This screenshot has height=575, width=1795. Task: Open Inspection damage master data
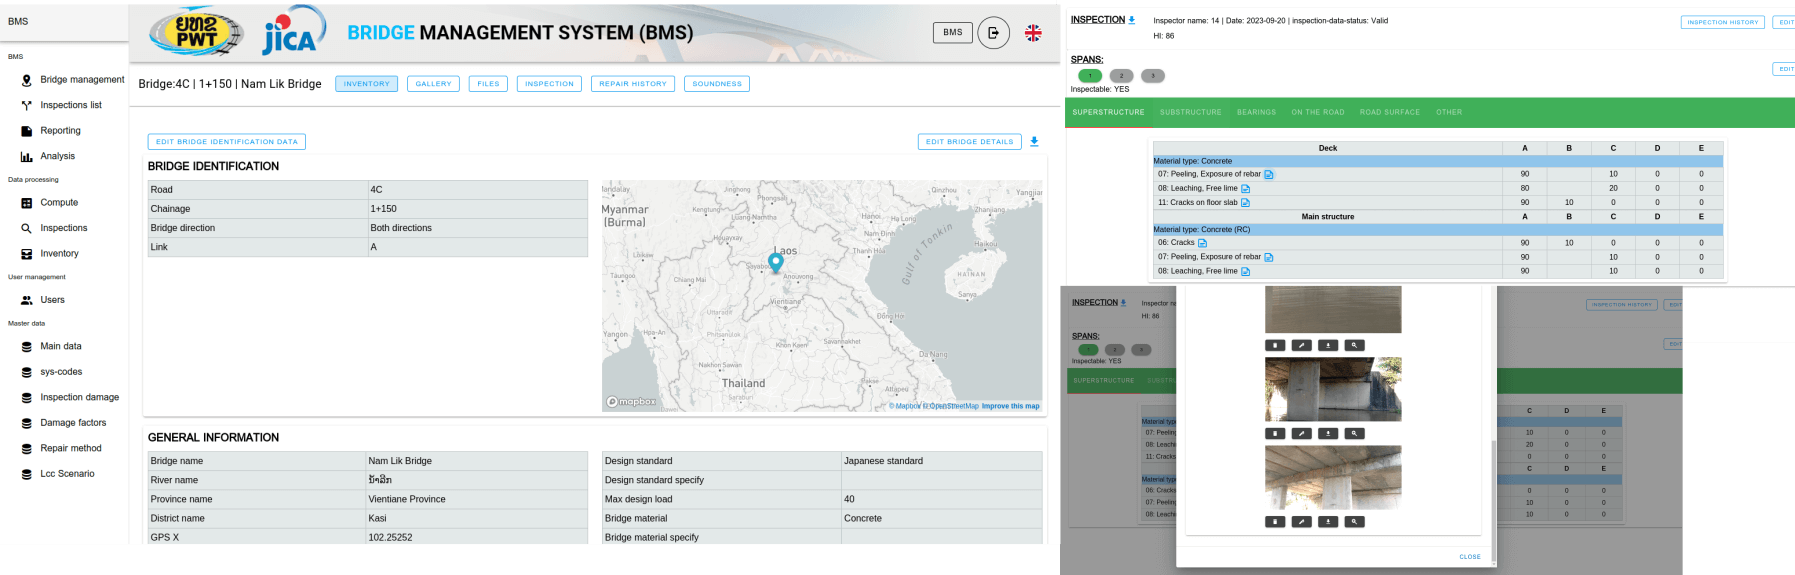70,397
